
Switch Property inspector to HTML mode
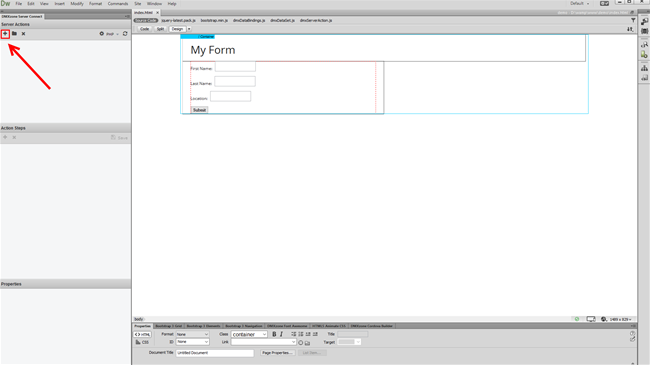pyautogui.click(x=143, y=334)
